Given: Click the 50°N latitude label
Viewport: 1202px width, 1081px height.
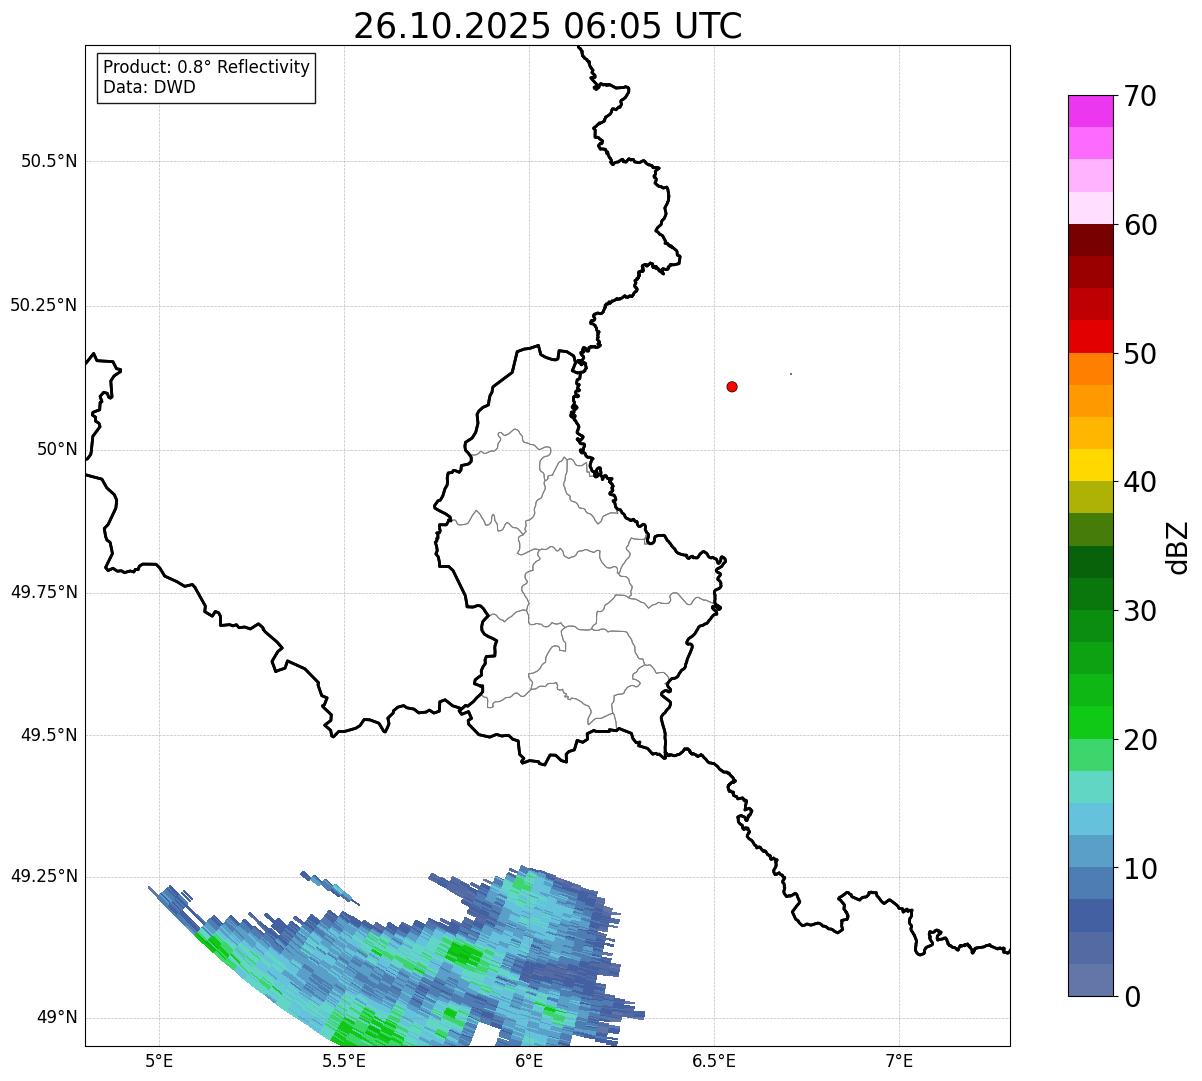Looking at the screenshot, I should (x=57, y=449).
